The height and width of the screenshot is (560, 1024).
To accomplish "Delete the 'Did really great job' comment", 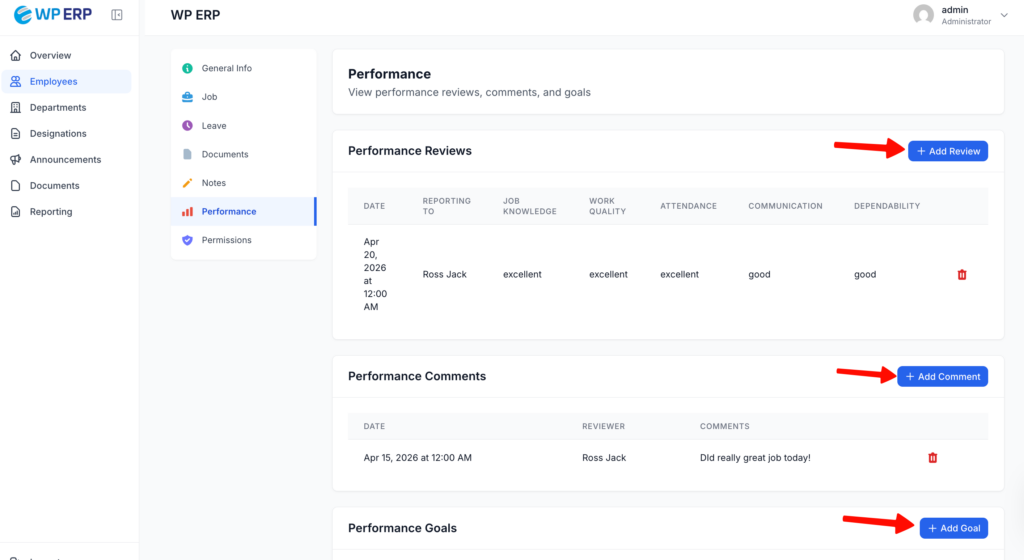I will pyautogui.click(x=932, y=458).
